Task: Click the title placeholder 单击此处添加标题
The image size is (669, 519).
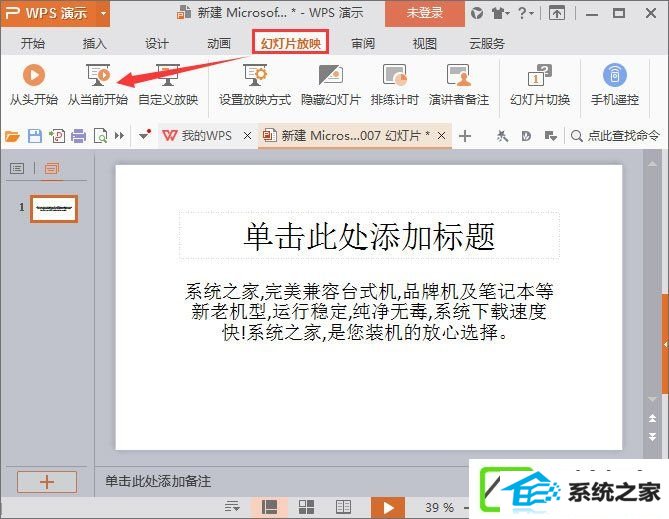Action: click(369, 235)
